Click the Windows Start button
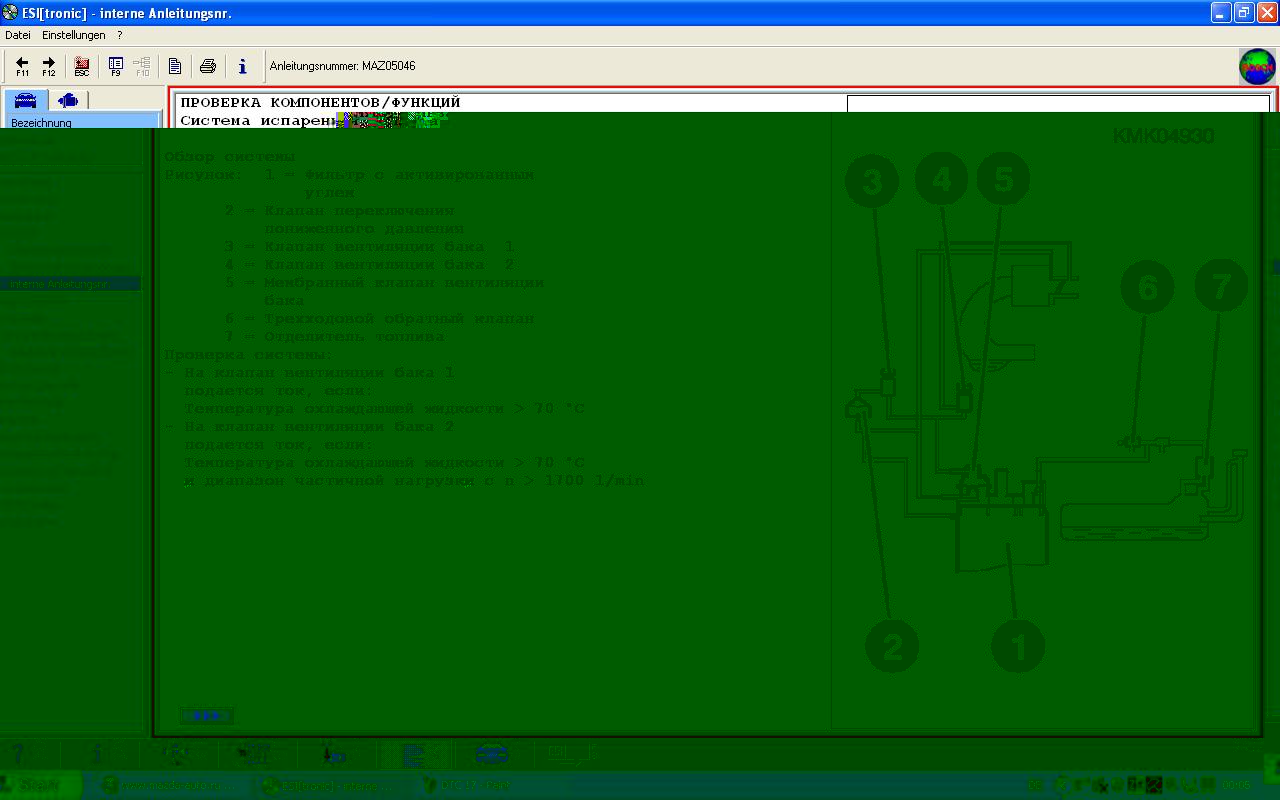The image size is (1280, 800). pyautogui.click(x=40, y=785)
